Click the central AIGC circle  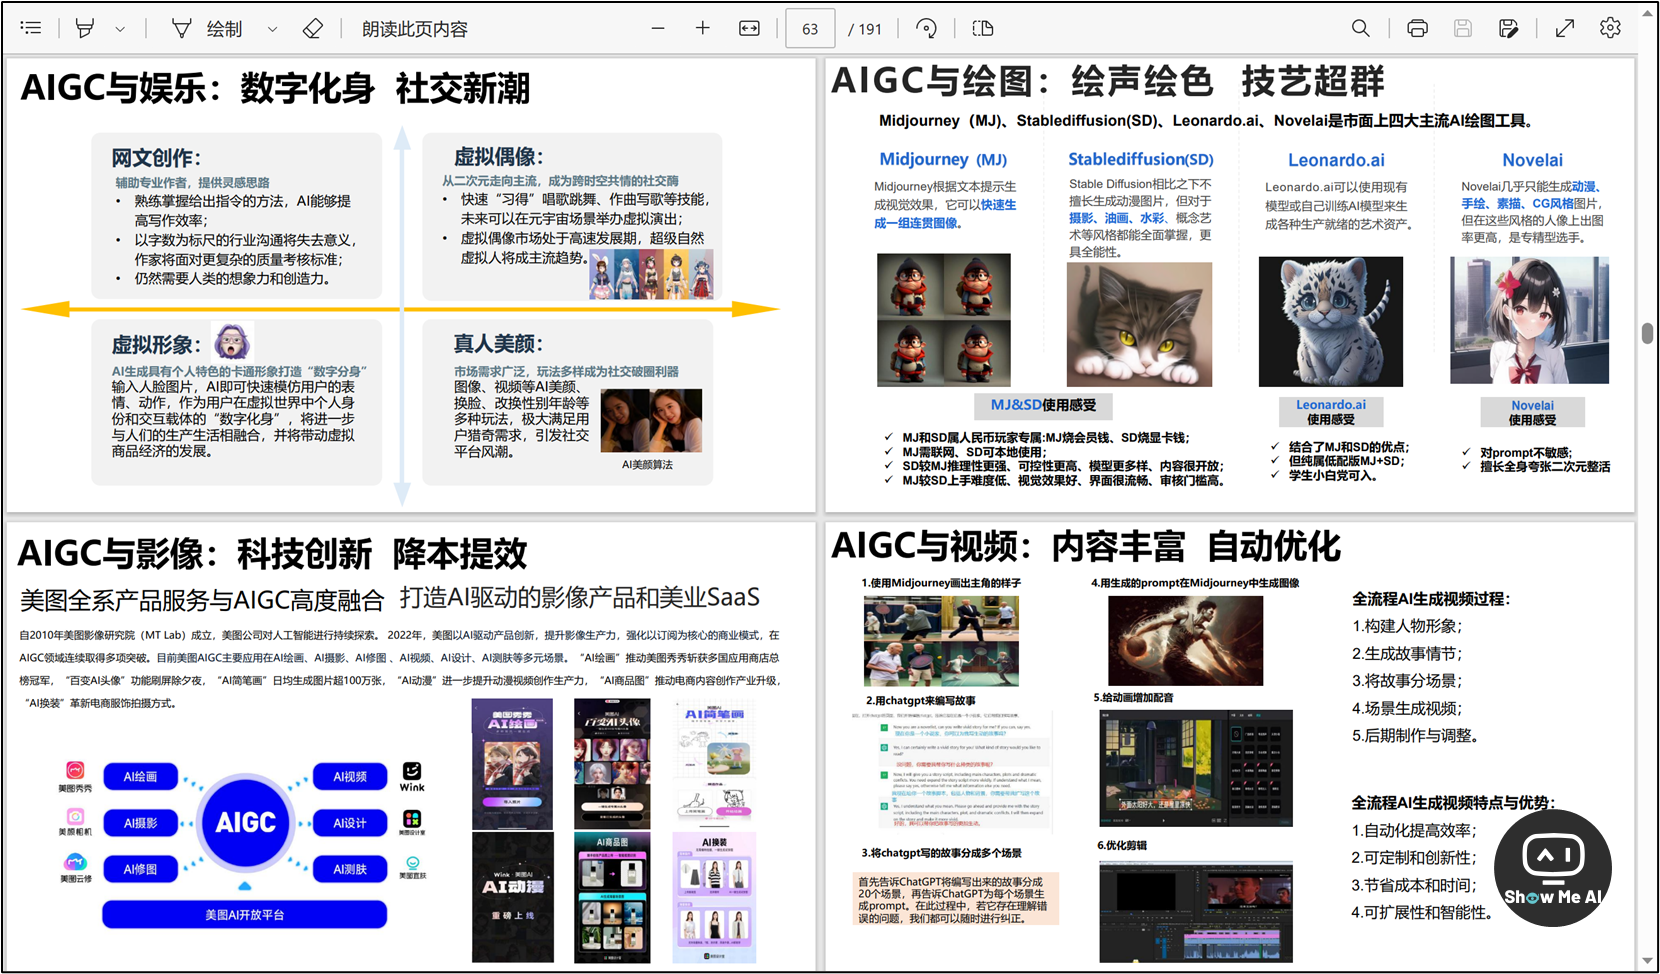(x=245, y=822)
